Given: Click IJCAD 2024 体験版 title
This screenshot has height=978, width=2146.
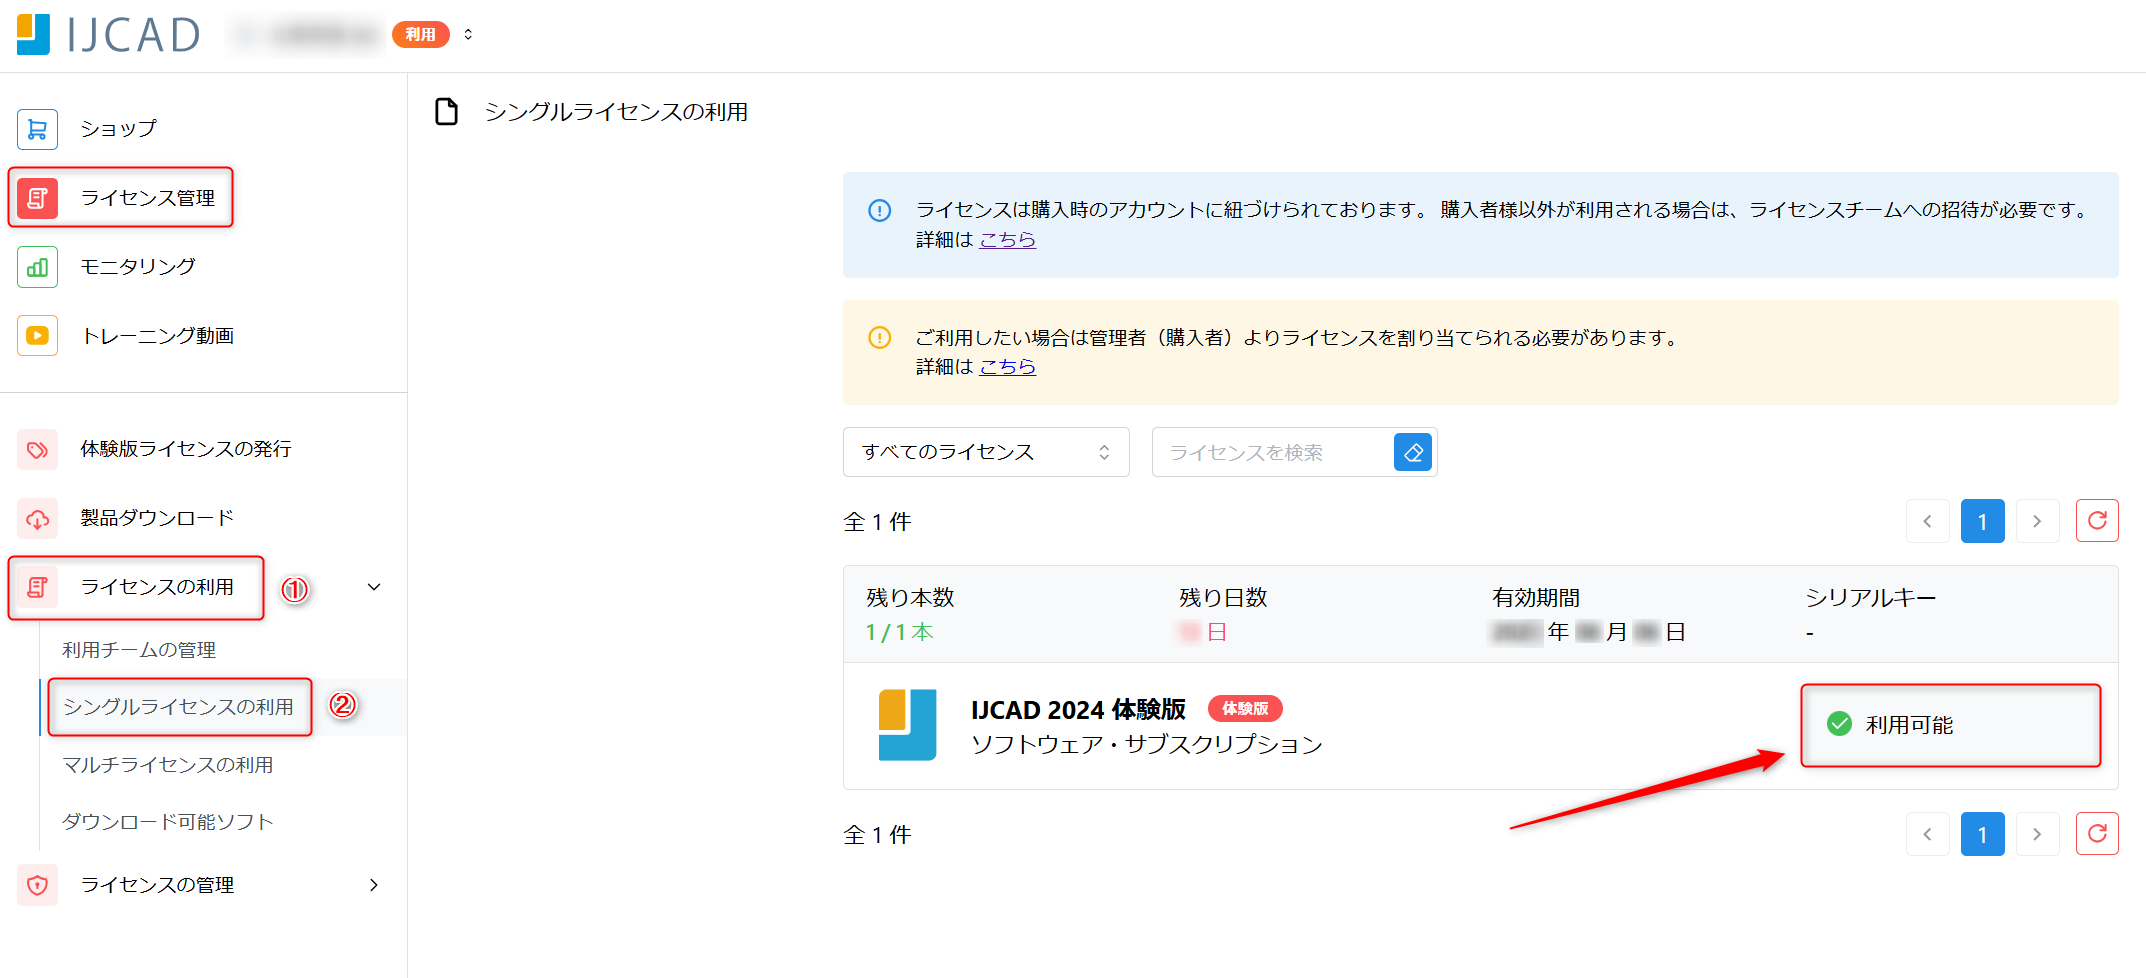Looking at the screenshot, I should click(1078, 710).
